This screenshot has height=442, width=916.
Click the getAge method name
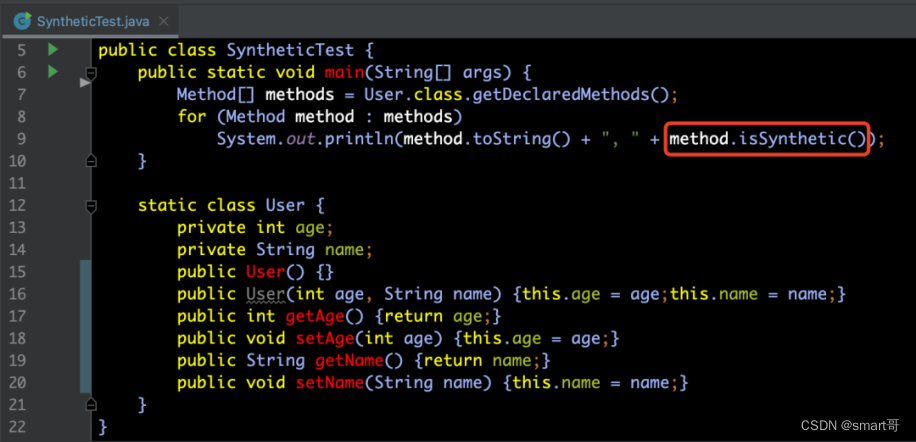coord(314,316)
